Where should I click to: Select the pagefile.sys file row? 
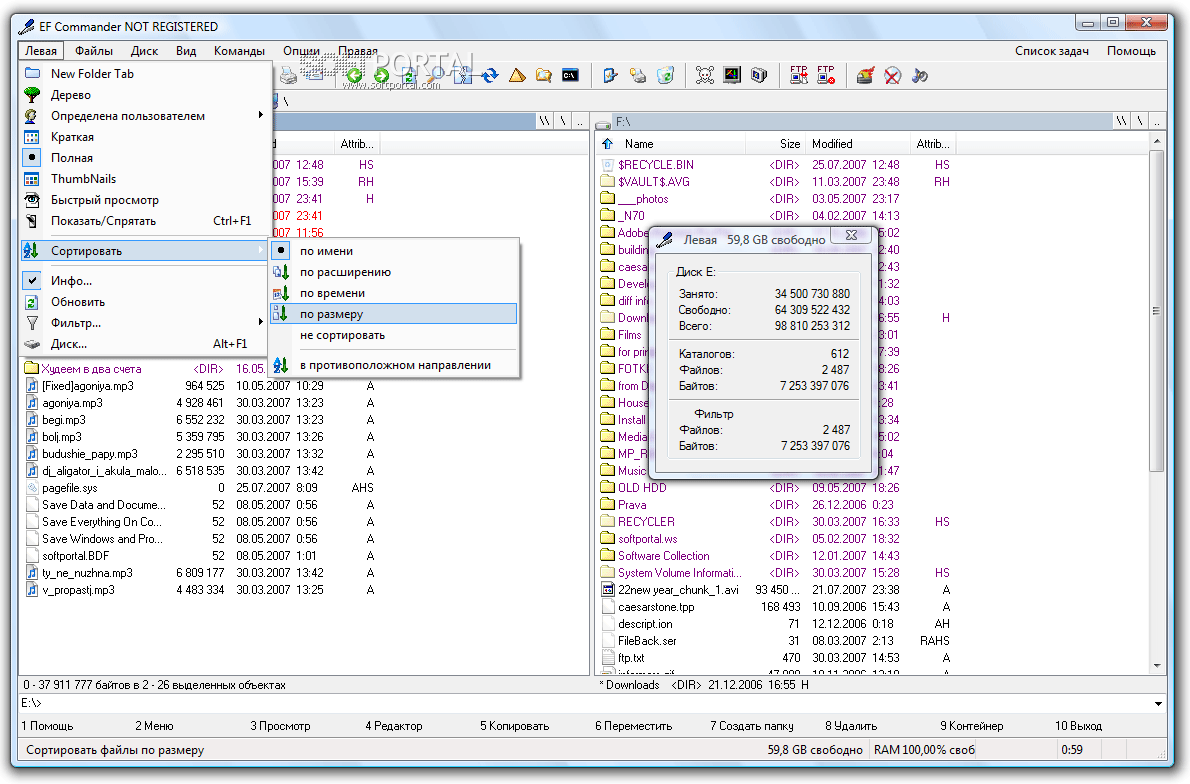(x=200, y=488)
